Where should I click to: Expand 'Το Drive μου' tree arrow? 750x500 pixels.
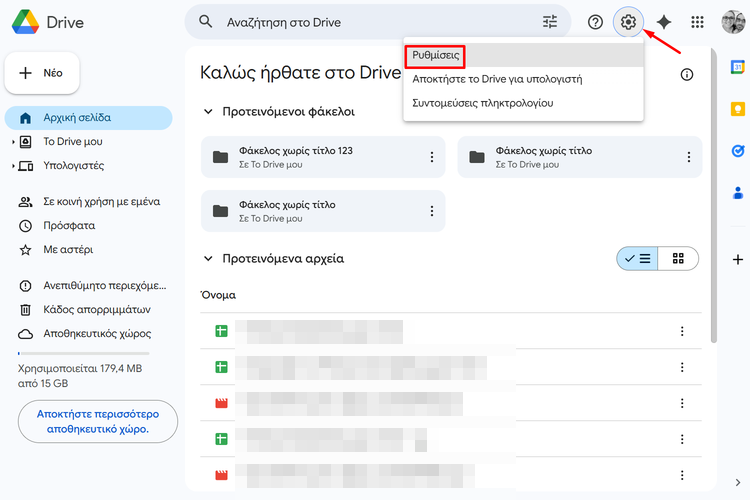(x=13, y=142)
